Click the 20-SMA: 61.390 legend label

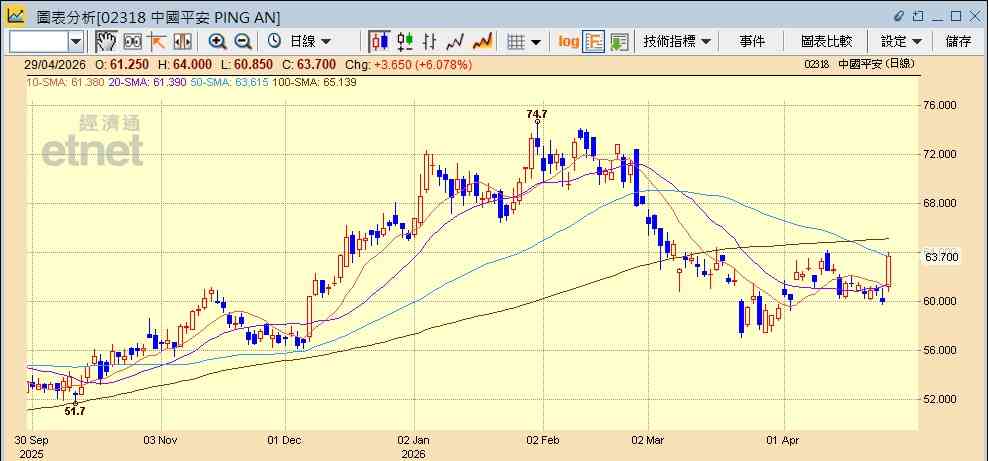pos(148,82)
